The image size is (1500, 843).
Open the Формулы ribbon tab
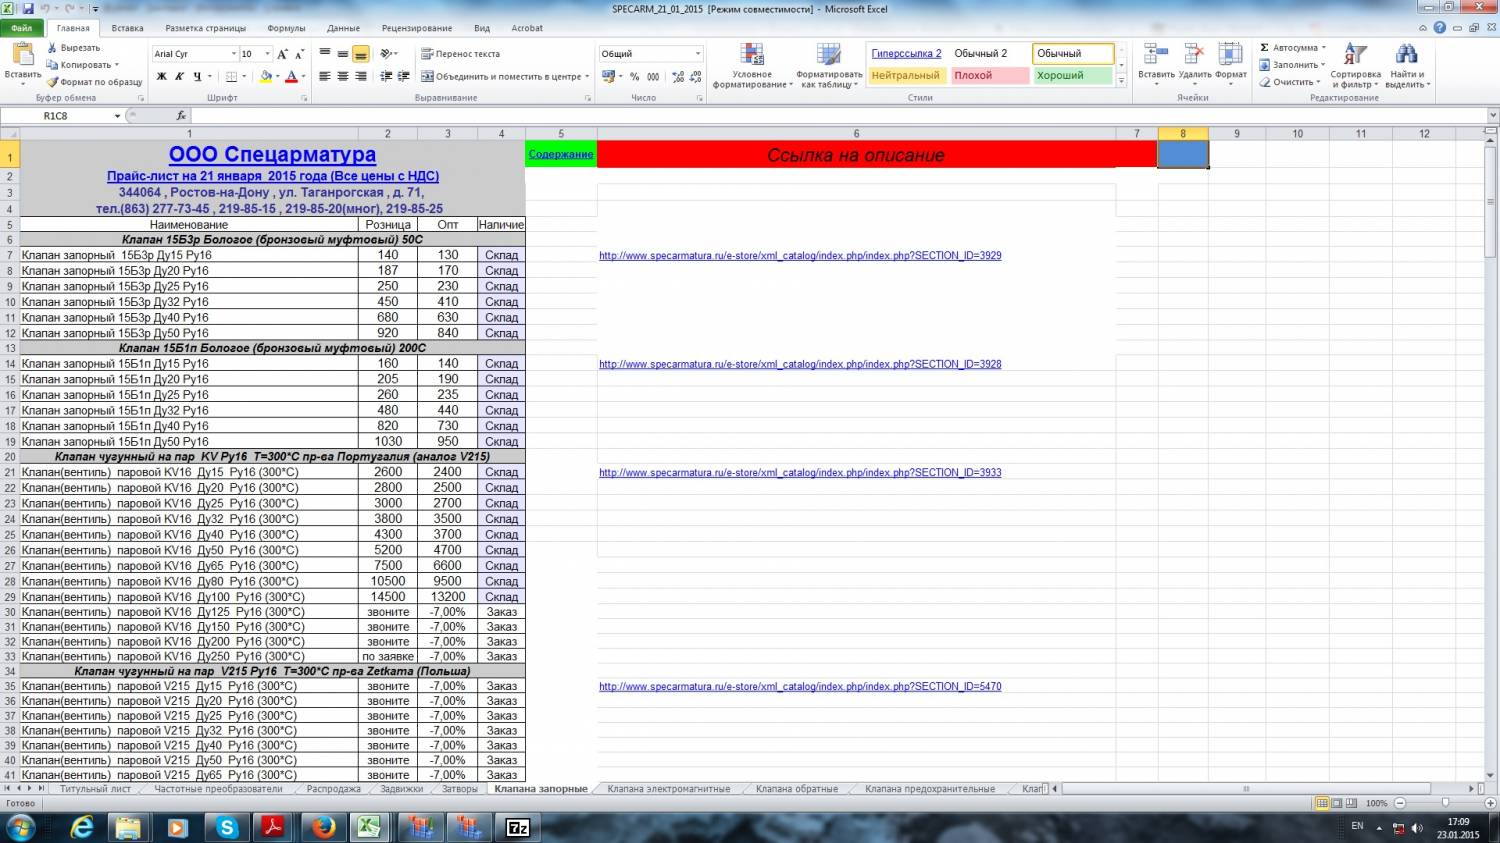point(287,28)
